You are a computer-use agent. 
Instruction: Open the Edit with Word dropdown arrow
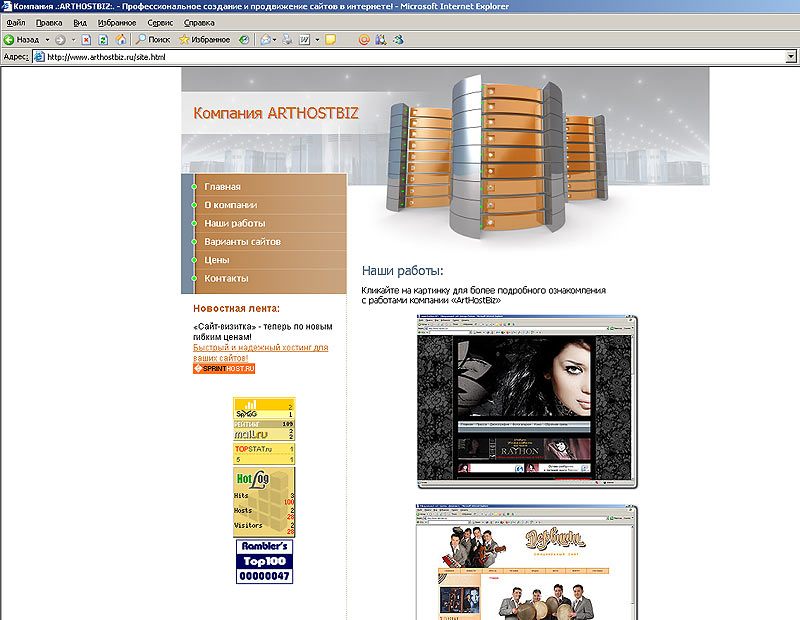[317, 39]
